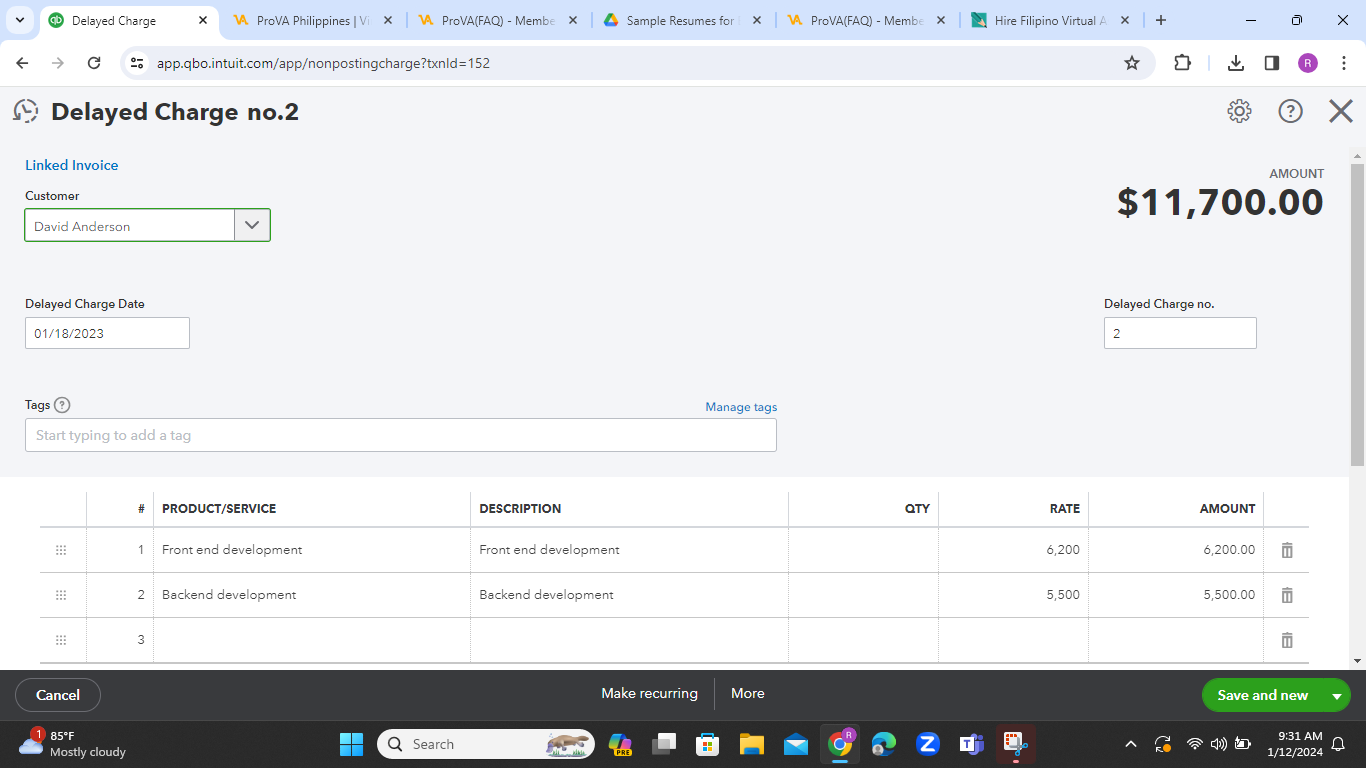The height and width of the screenshot is (768, 1366).
Task: Focus the Tags input field
Action: [401, 435]
